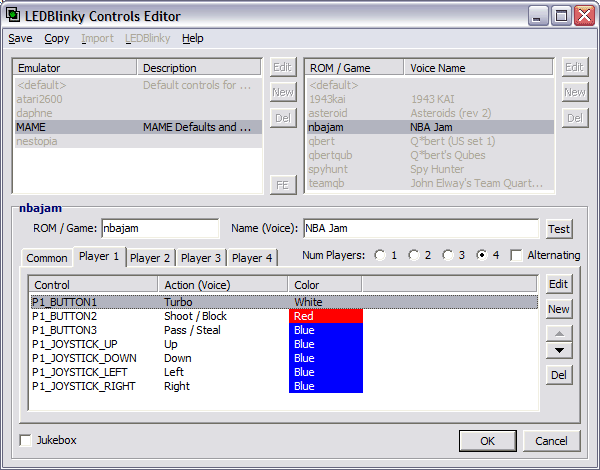This screenshot has width=600, height=470.
Task: Click the Red color cell for P1_BUTTON2
Action: click(326, 316)
